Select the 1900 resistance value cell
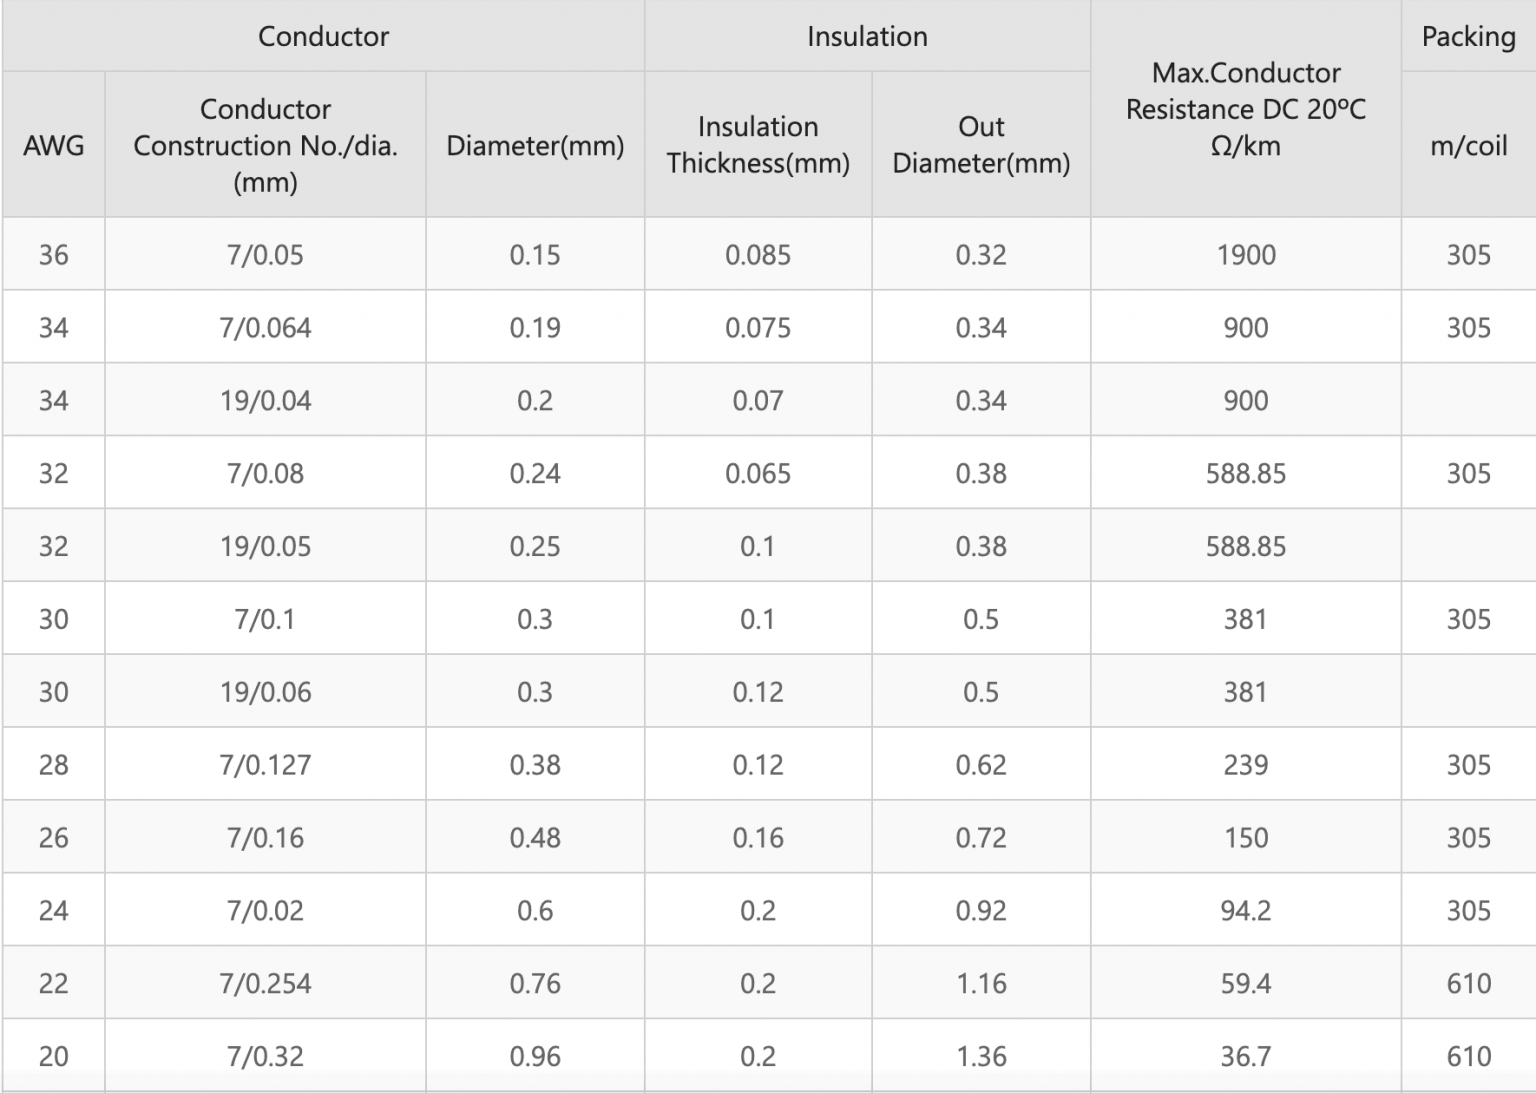Viewport: 1536px width, 1093px height. tap(1245, 255)
